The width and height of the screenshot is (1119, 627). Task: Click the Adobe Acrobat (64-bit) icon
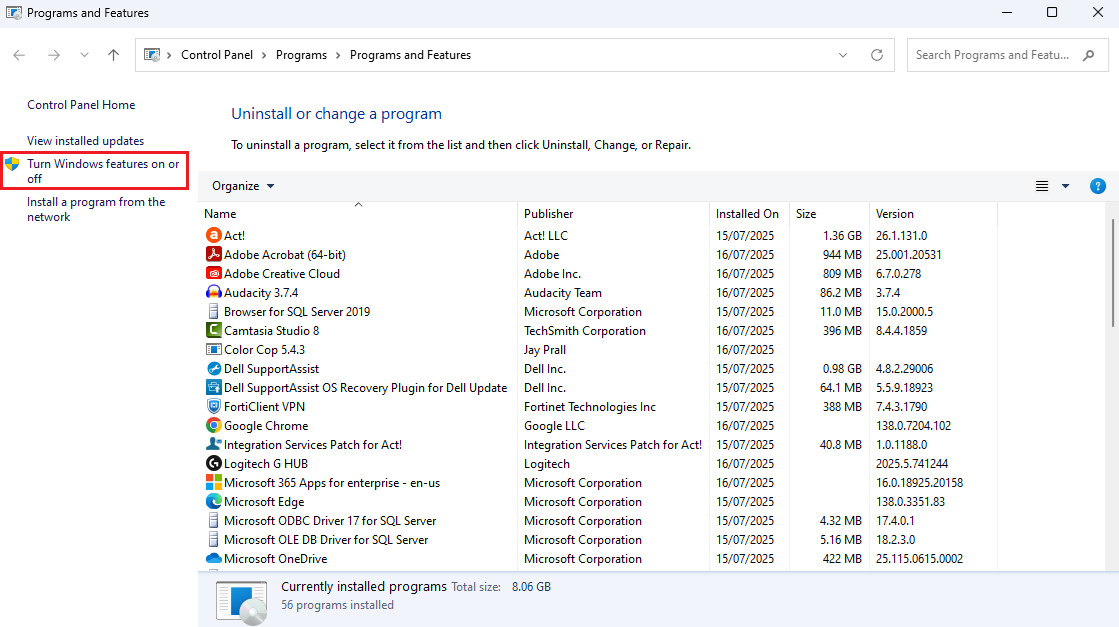click(x=213, y=254)
